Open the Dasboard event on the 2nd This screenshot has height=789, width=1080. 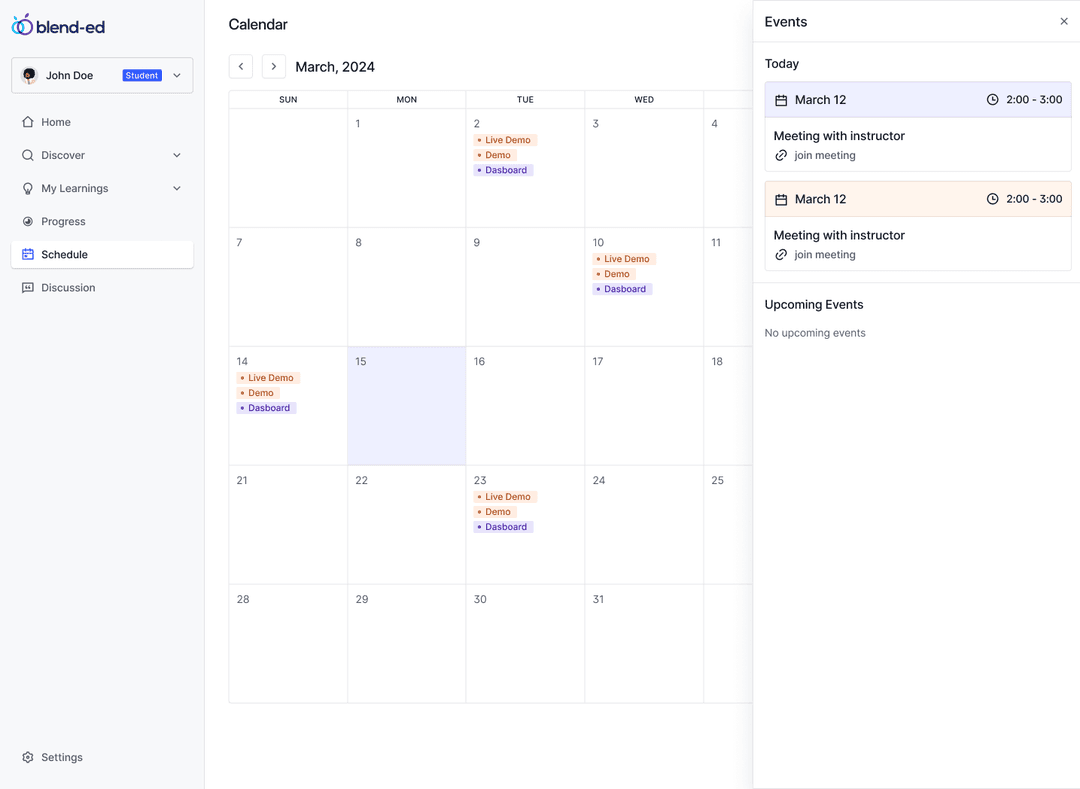[x=503, y=170]
